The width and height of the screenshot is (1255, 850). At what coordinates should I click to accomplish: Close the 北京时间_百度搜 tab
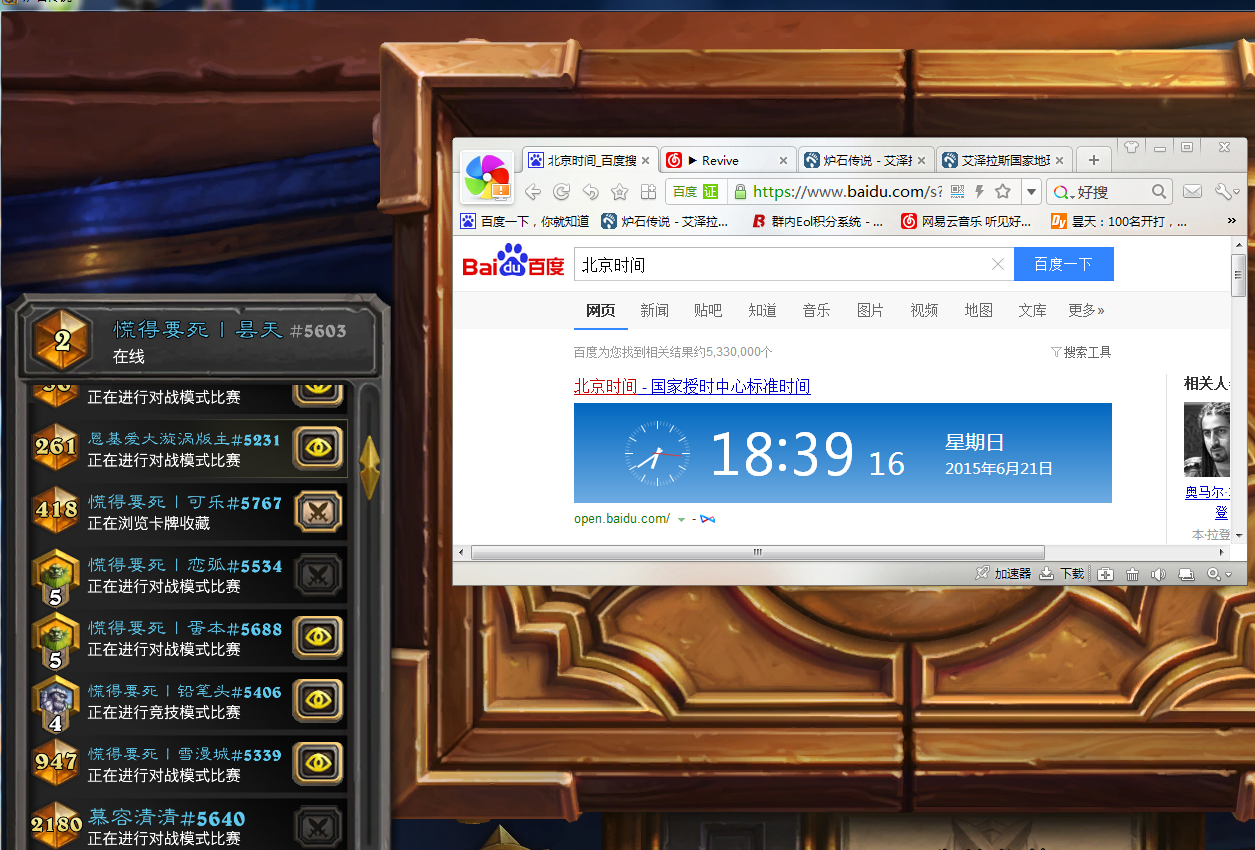645,160
